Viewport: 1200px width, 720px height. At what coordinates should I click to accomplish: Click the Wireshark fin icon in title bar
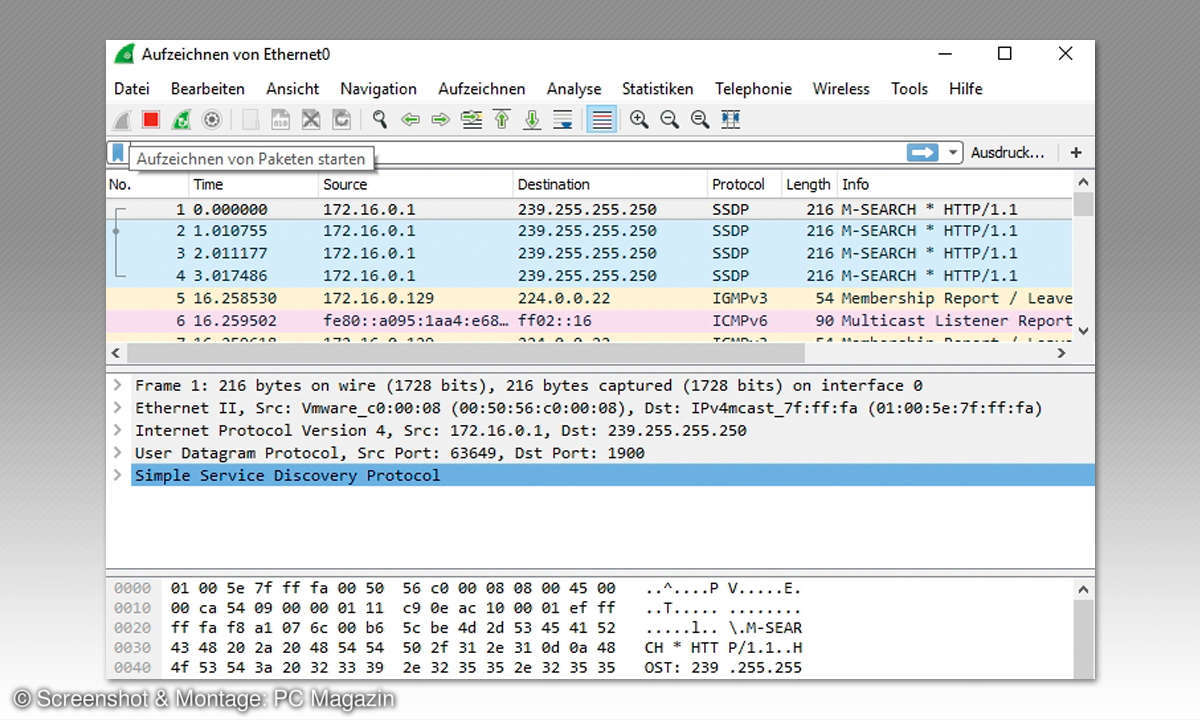pos(124,54)
